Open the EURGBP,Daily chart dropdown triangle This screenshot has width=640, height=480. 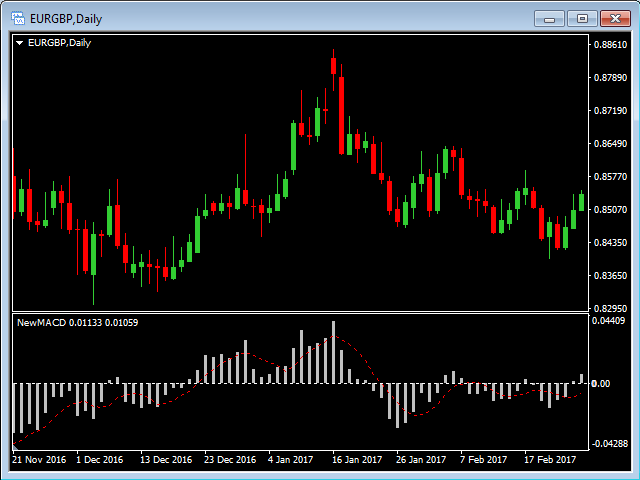[20, 43]
